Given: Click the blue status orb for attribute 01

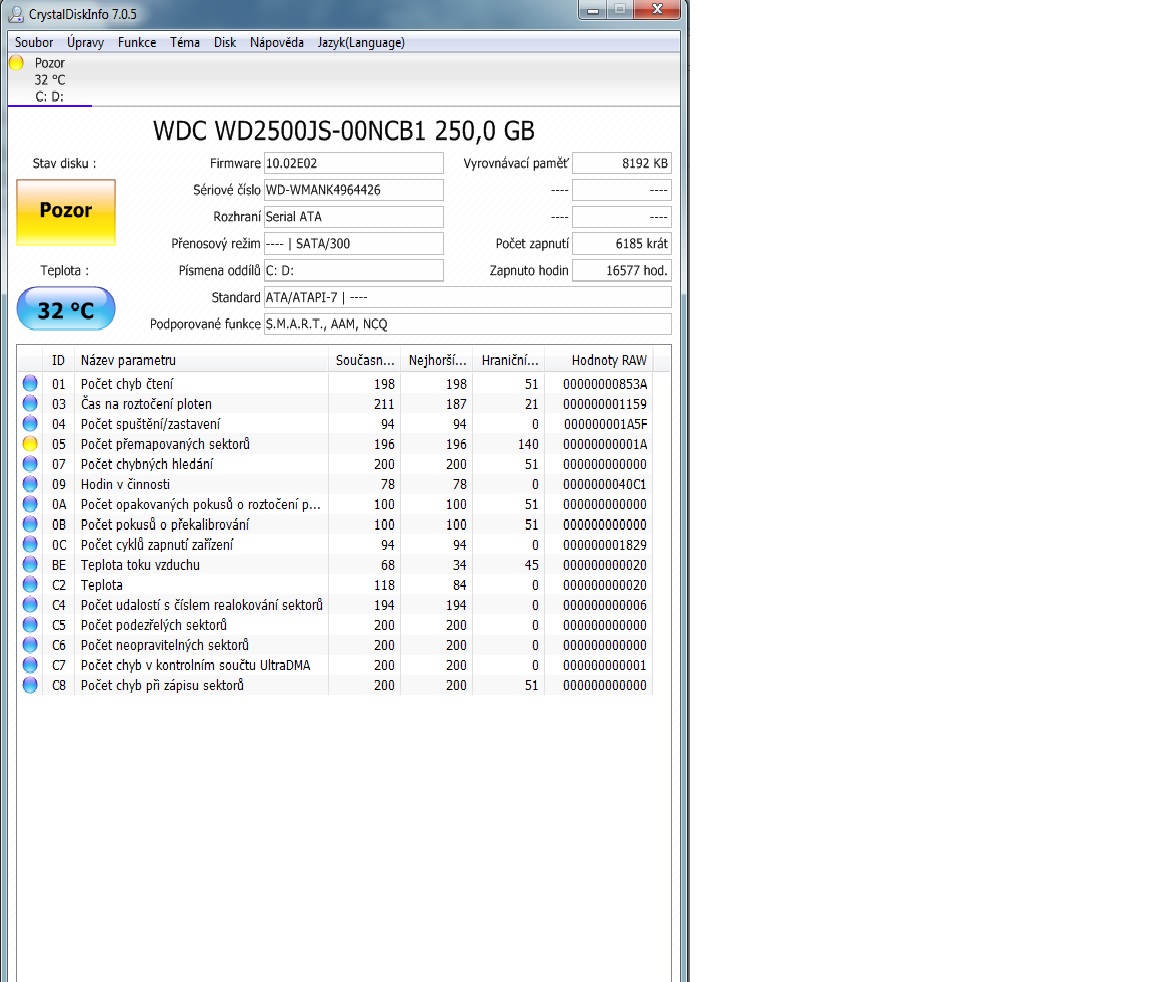Looking at the screenshot, I should coord(30,383).
